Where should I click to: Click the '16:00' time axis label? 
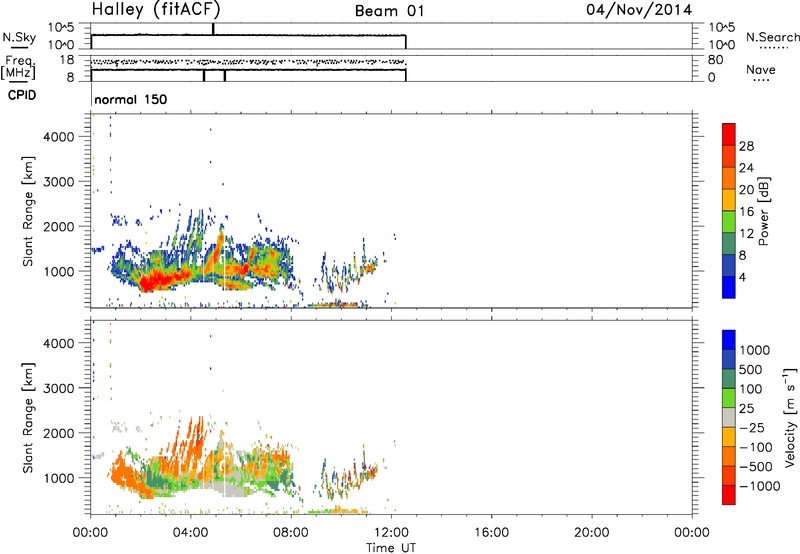coord(491,533)
